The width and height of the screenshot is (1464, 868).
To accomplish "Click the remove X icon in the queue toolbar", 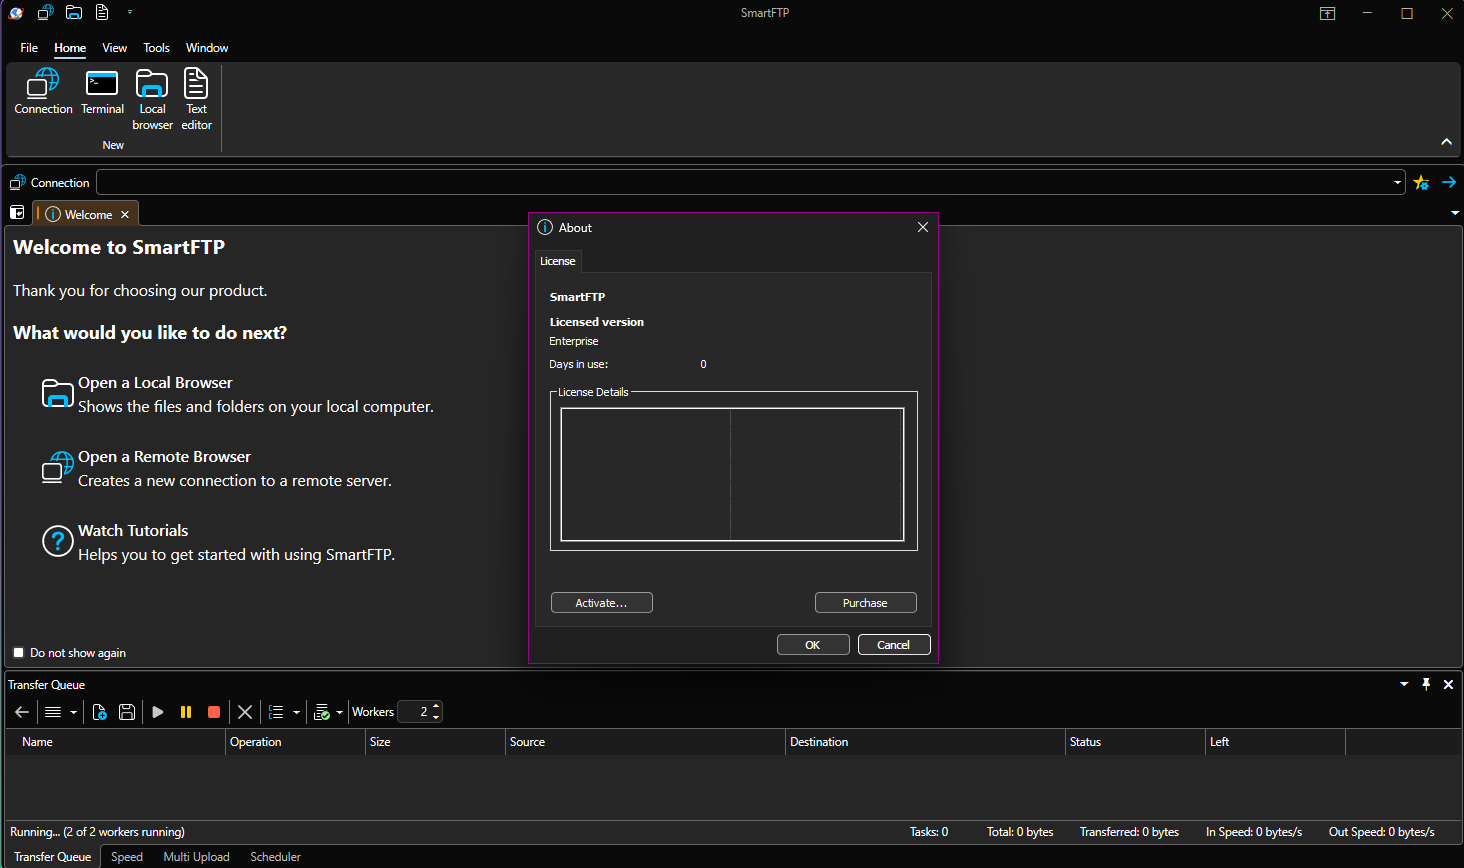I will coord(245,712).
